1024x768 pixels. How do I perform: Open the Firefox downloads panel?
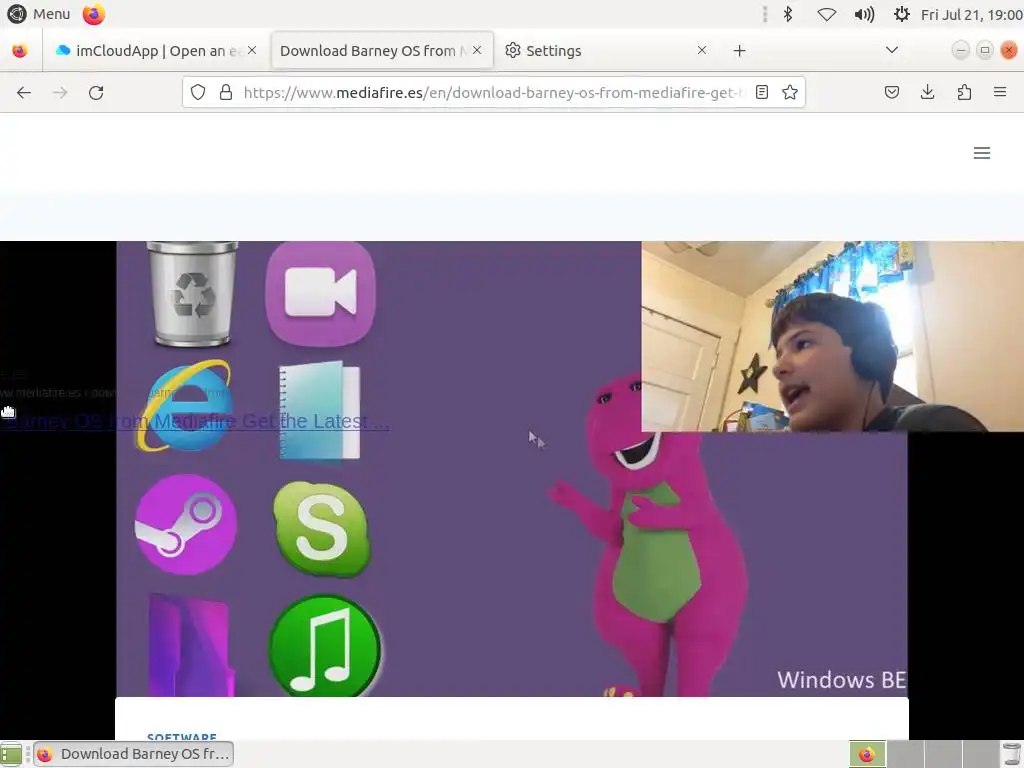click(927, 93)
